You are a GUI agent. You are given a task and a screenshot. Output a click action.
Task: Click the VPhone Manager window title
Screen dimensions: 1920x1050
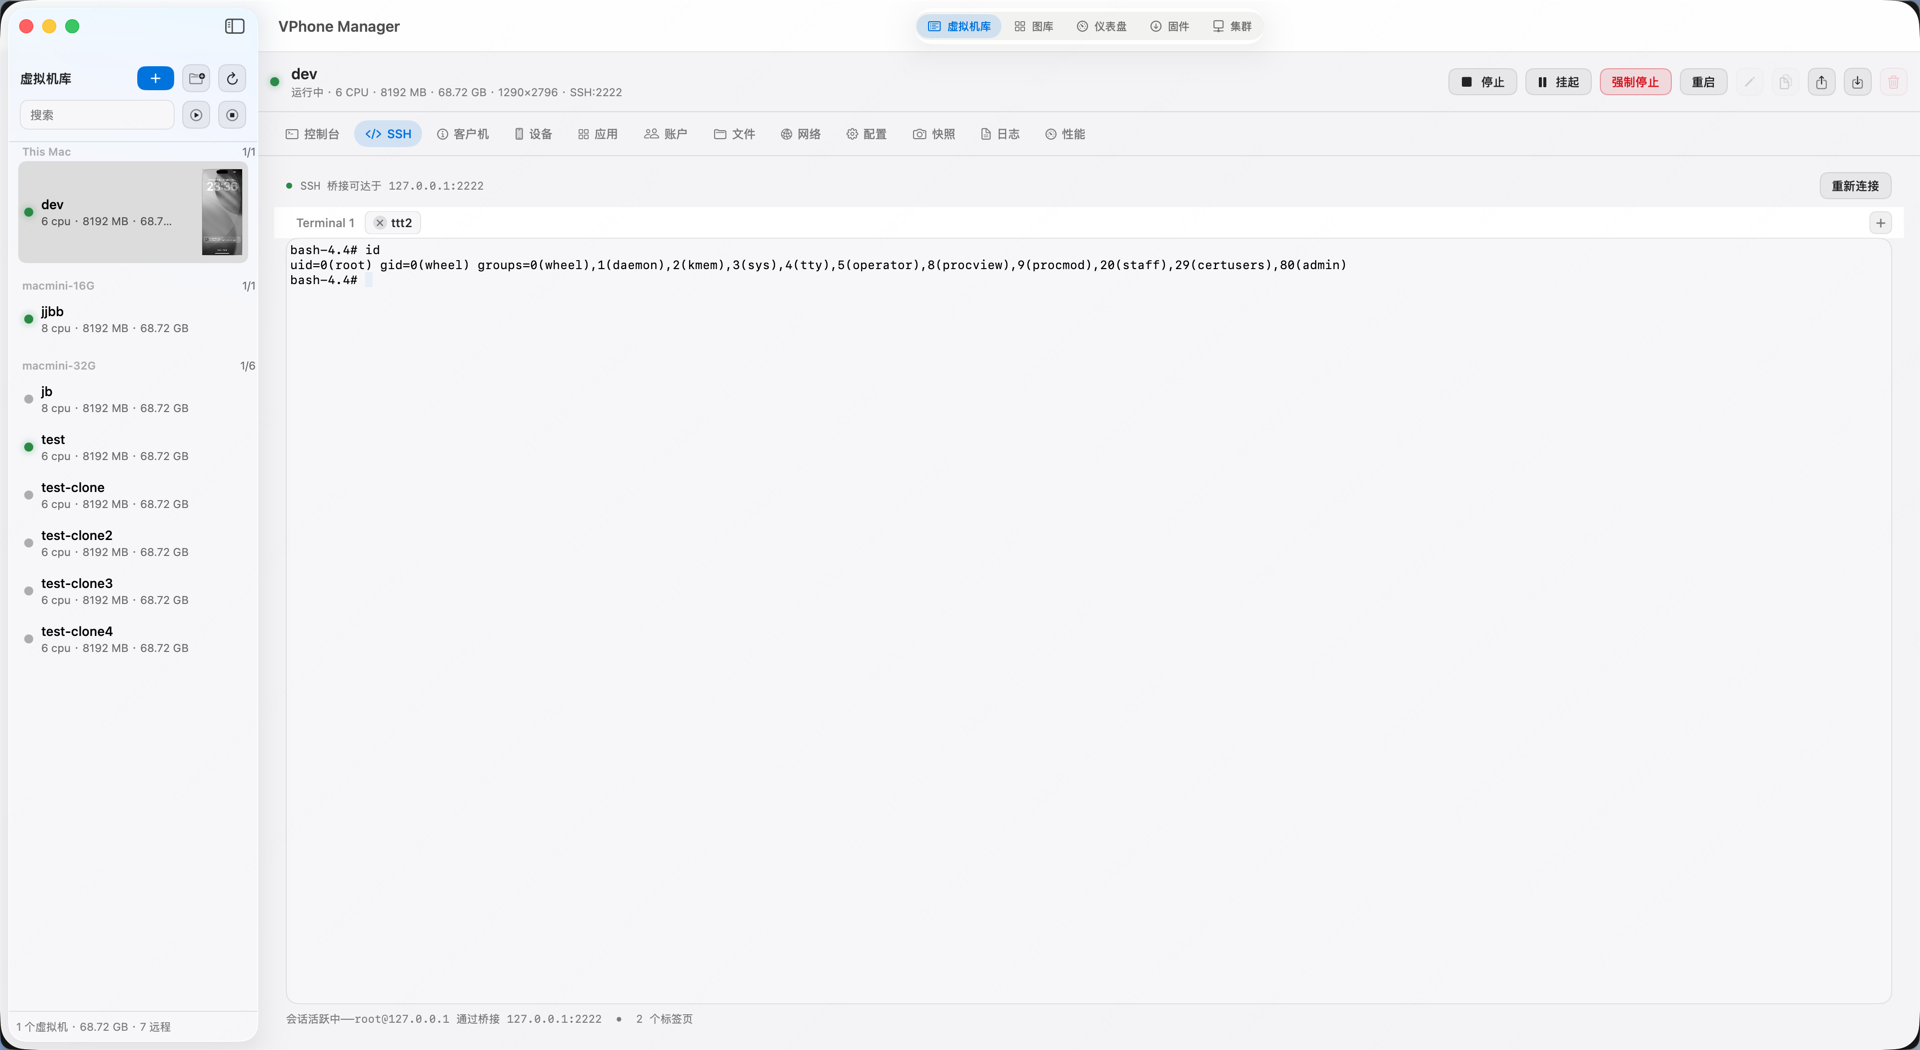click(339, 26)
